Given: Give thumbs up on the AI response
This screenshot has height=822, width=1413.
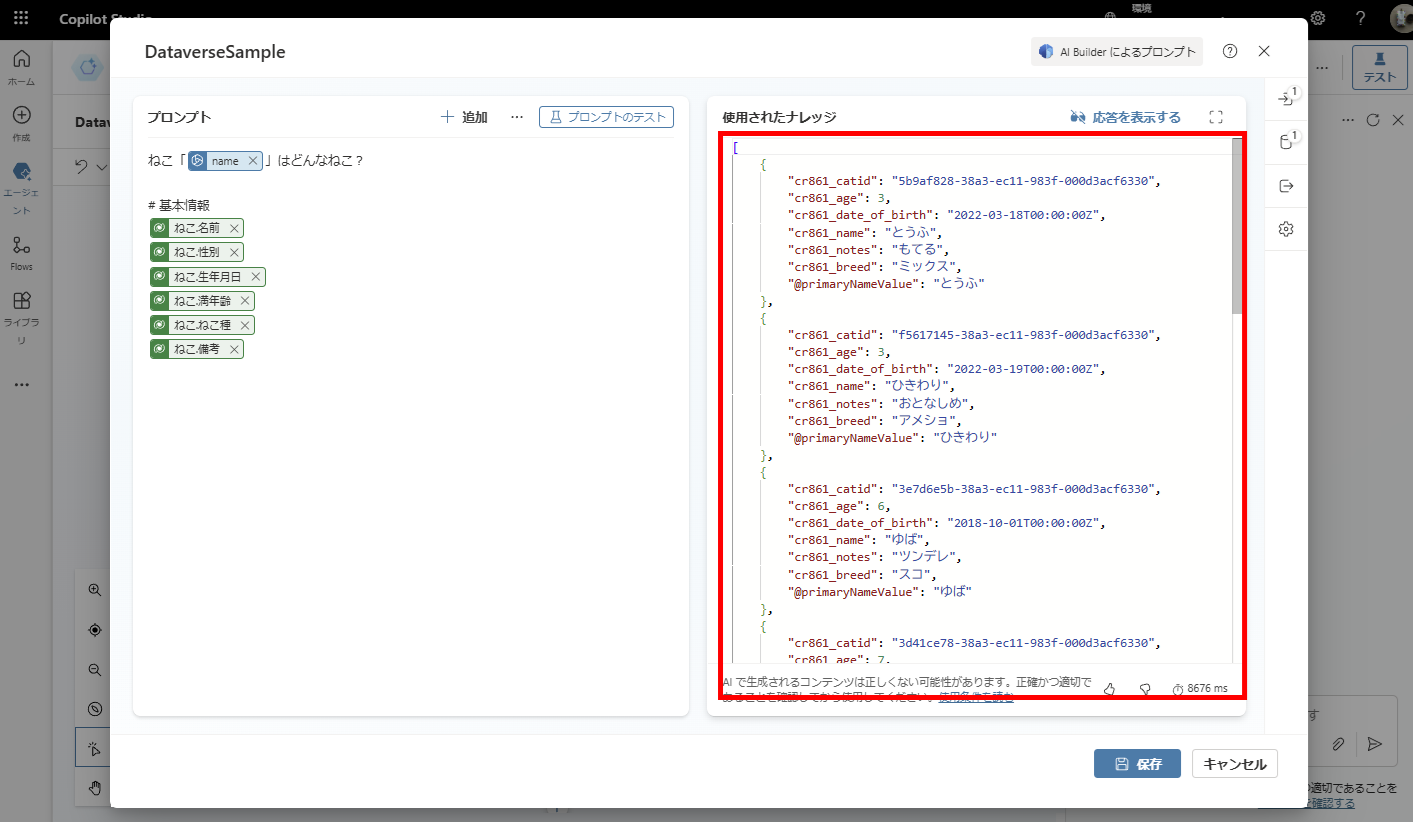Looking at the screenshot, I should (1109, 689).
